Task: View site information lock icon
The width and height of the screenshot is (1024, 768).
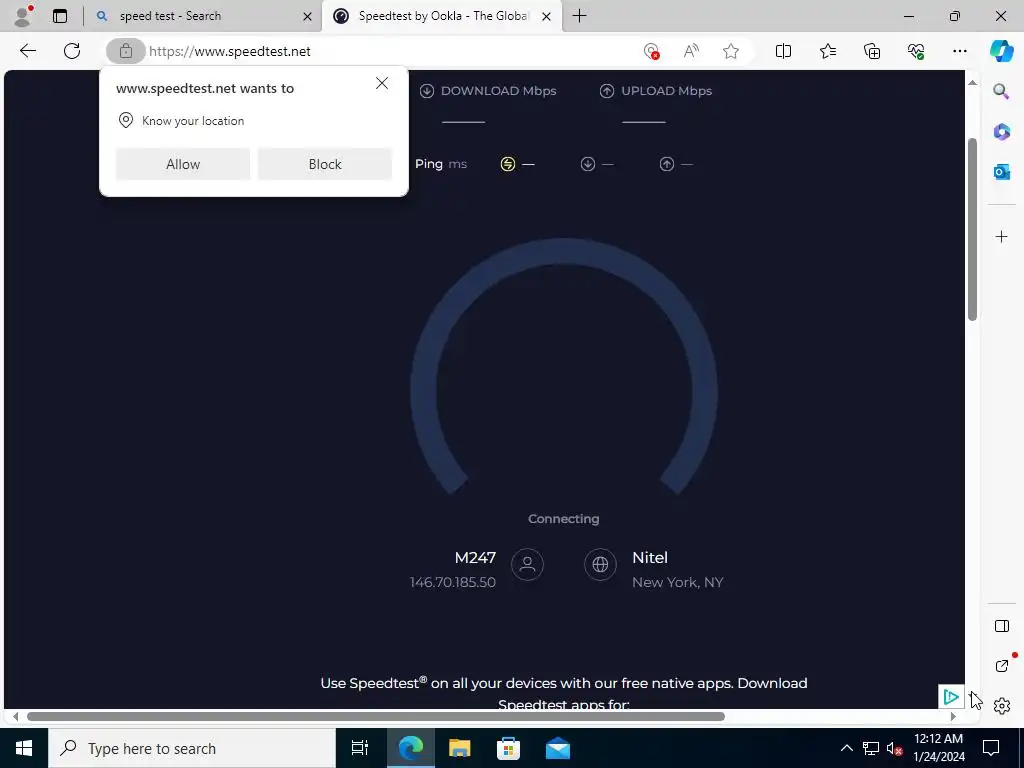Action: [126, 51]
